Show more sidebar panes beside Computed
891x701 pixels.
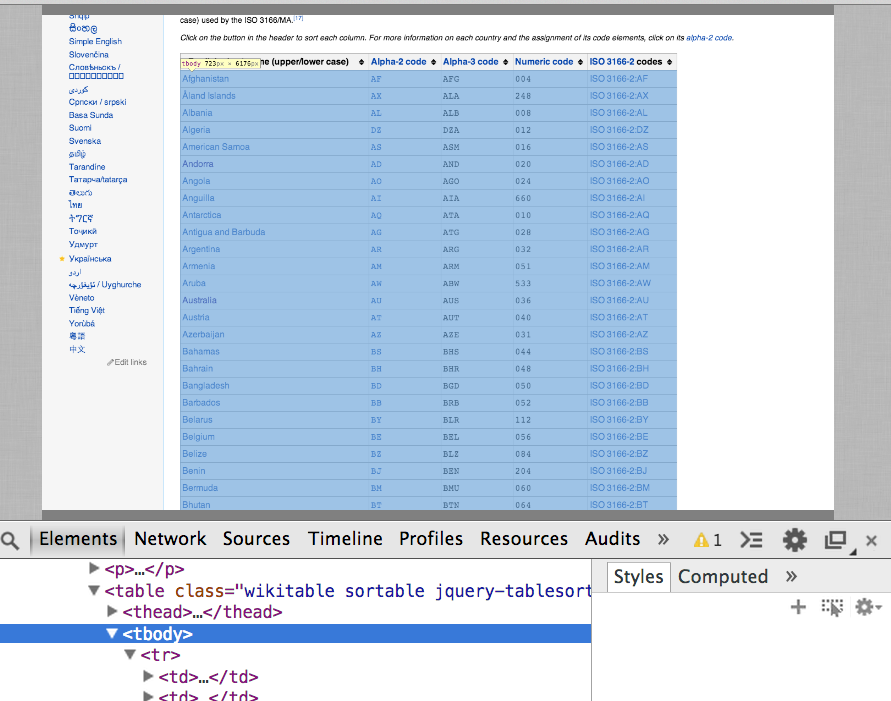791,577
